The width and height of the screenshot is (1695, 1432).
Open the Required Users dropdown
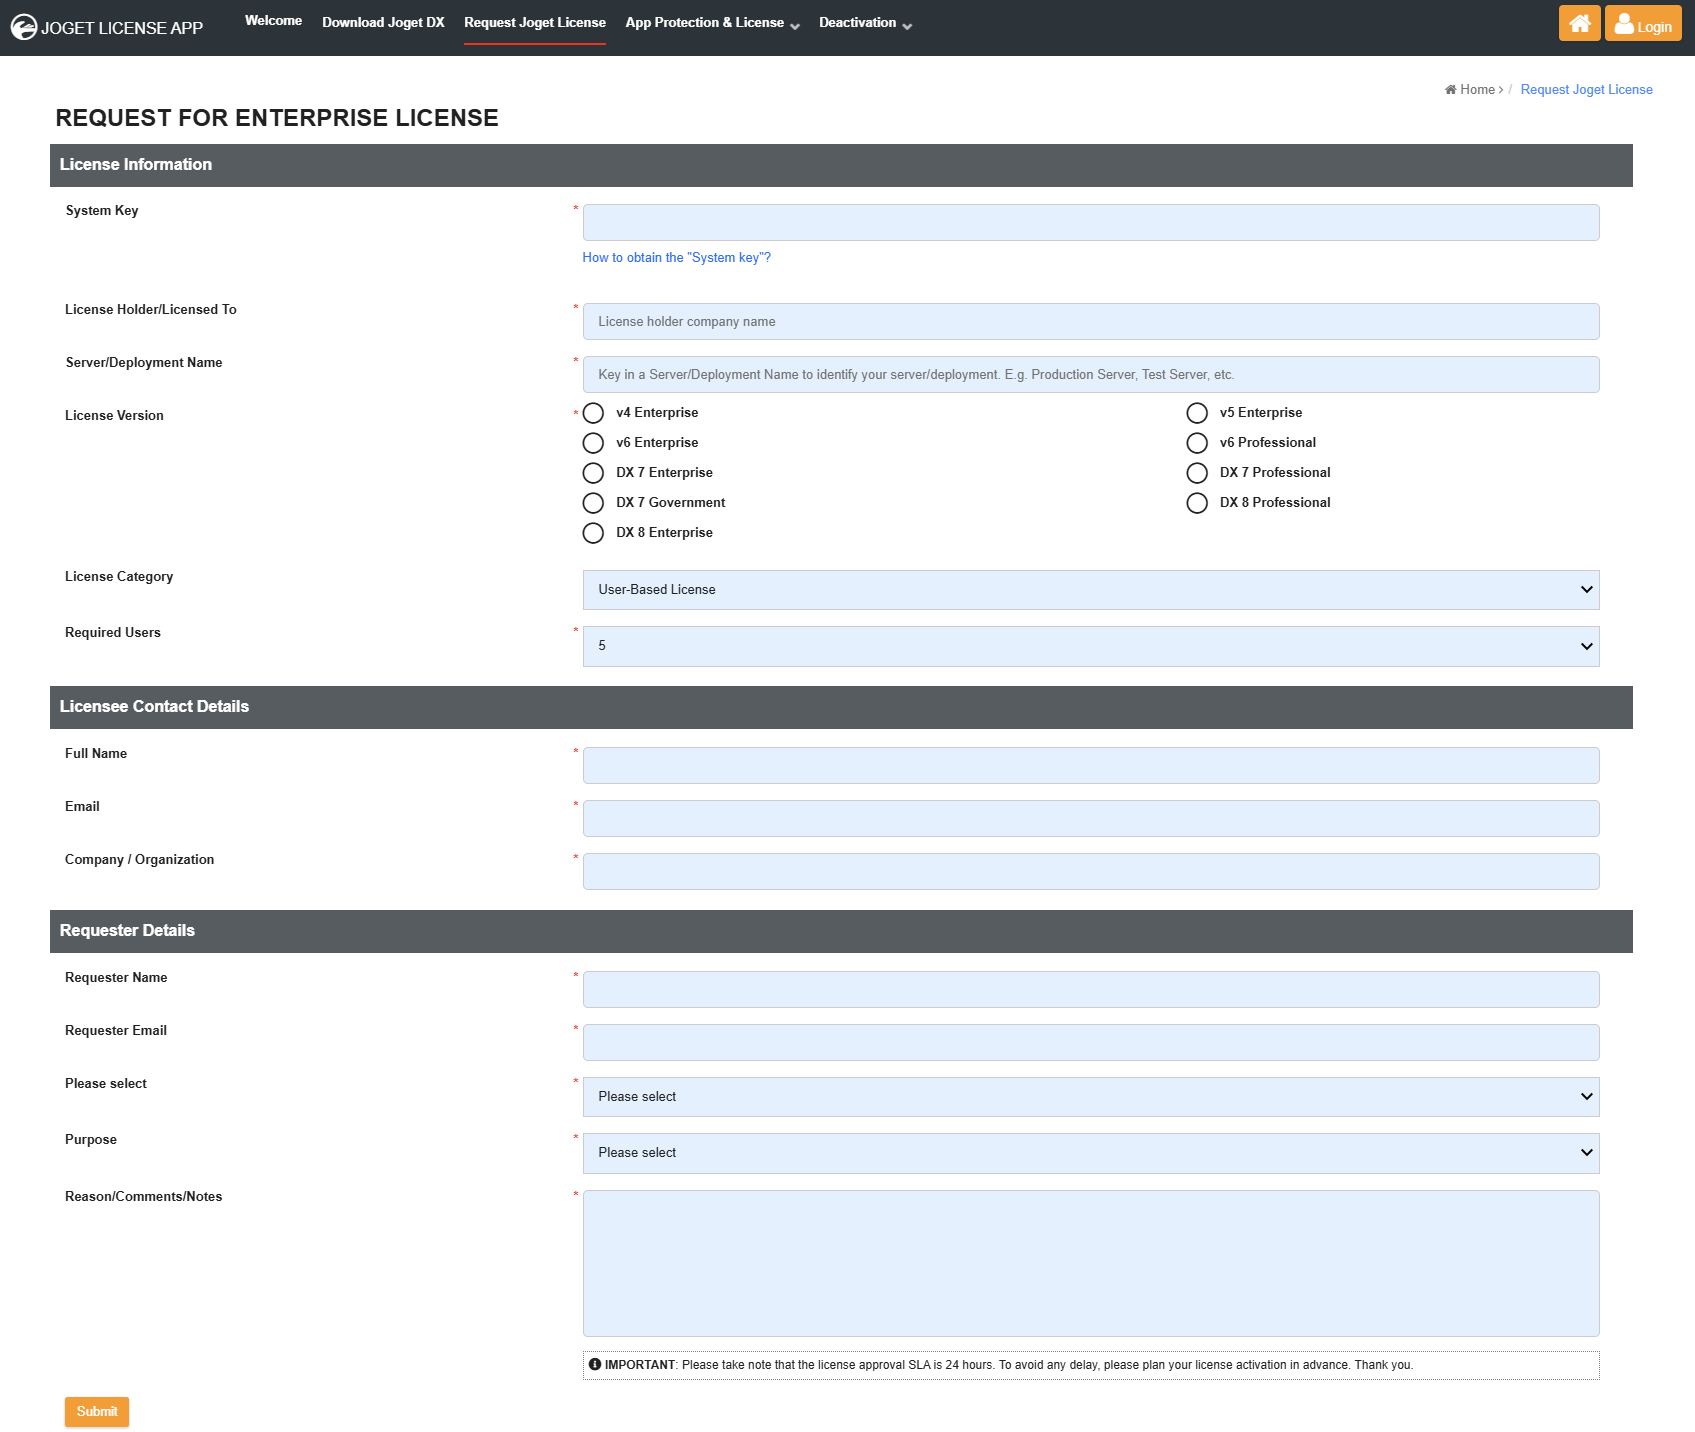1091,646
